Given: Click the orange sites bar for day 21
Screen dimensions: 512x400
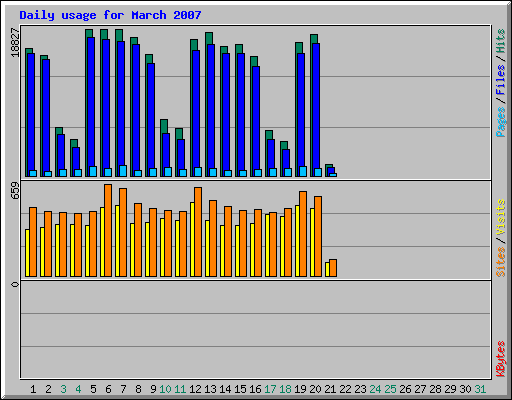Looking at the screenshot, I should (x=333, y=268).
